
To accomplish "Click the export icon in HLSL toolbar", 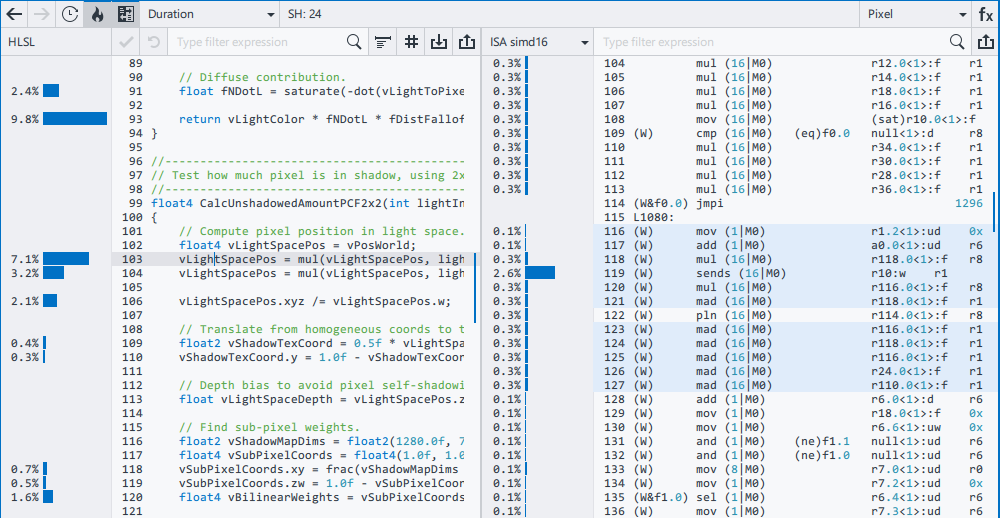I will coord(466,42).
